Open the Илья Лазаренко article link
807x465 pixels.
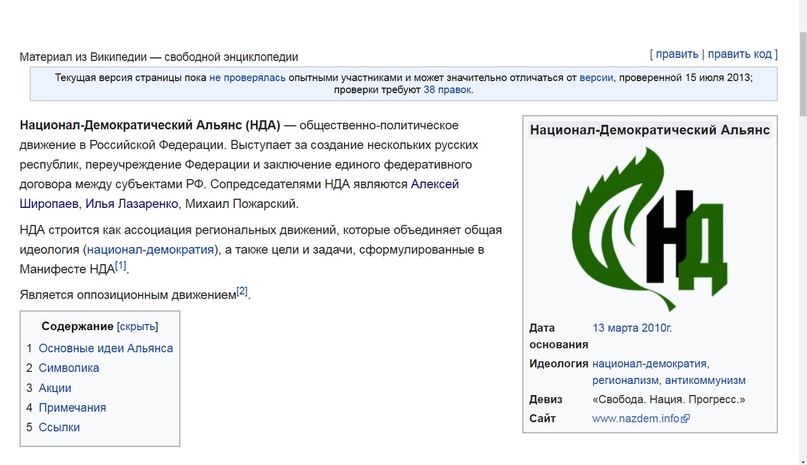pos(131,204)
